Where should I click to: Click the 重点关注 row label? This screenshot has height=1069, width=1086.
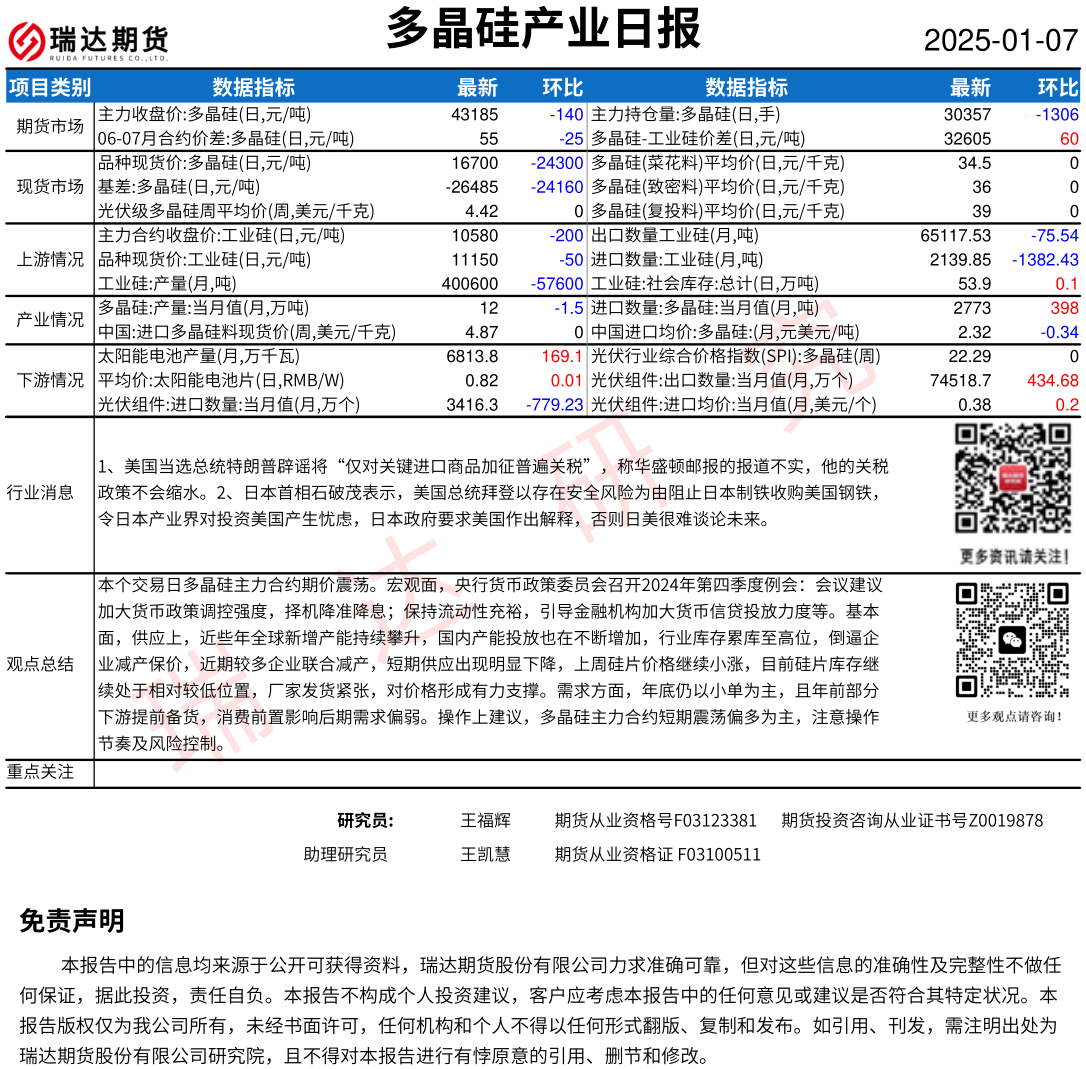(40, 771)
